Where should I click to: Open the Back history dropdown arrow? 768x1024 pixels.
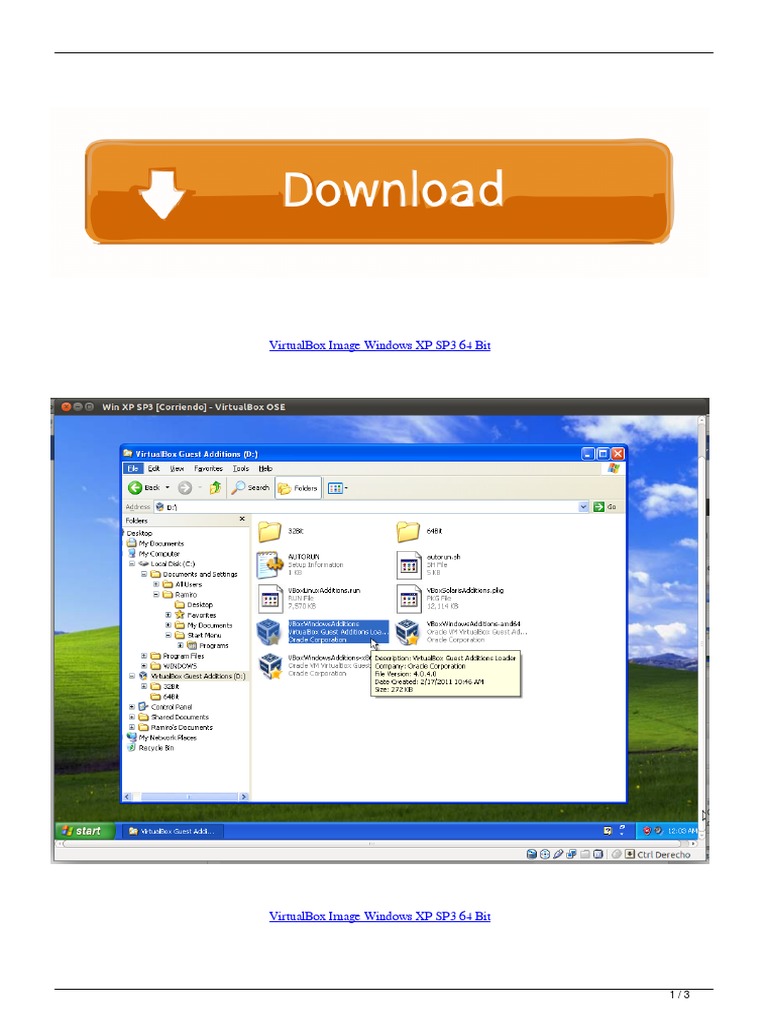click(167, 488)
